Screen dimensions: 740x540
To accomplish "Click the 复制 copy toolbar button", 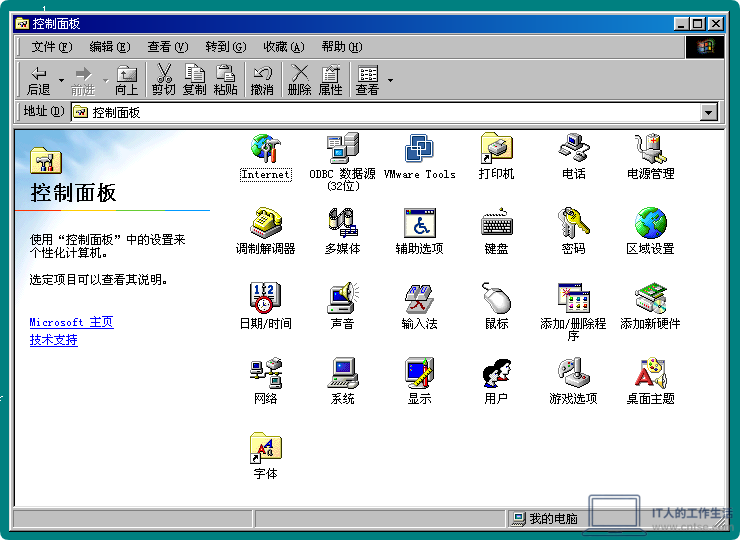I will point(194,80).
